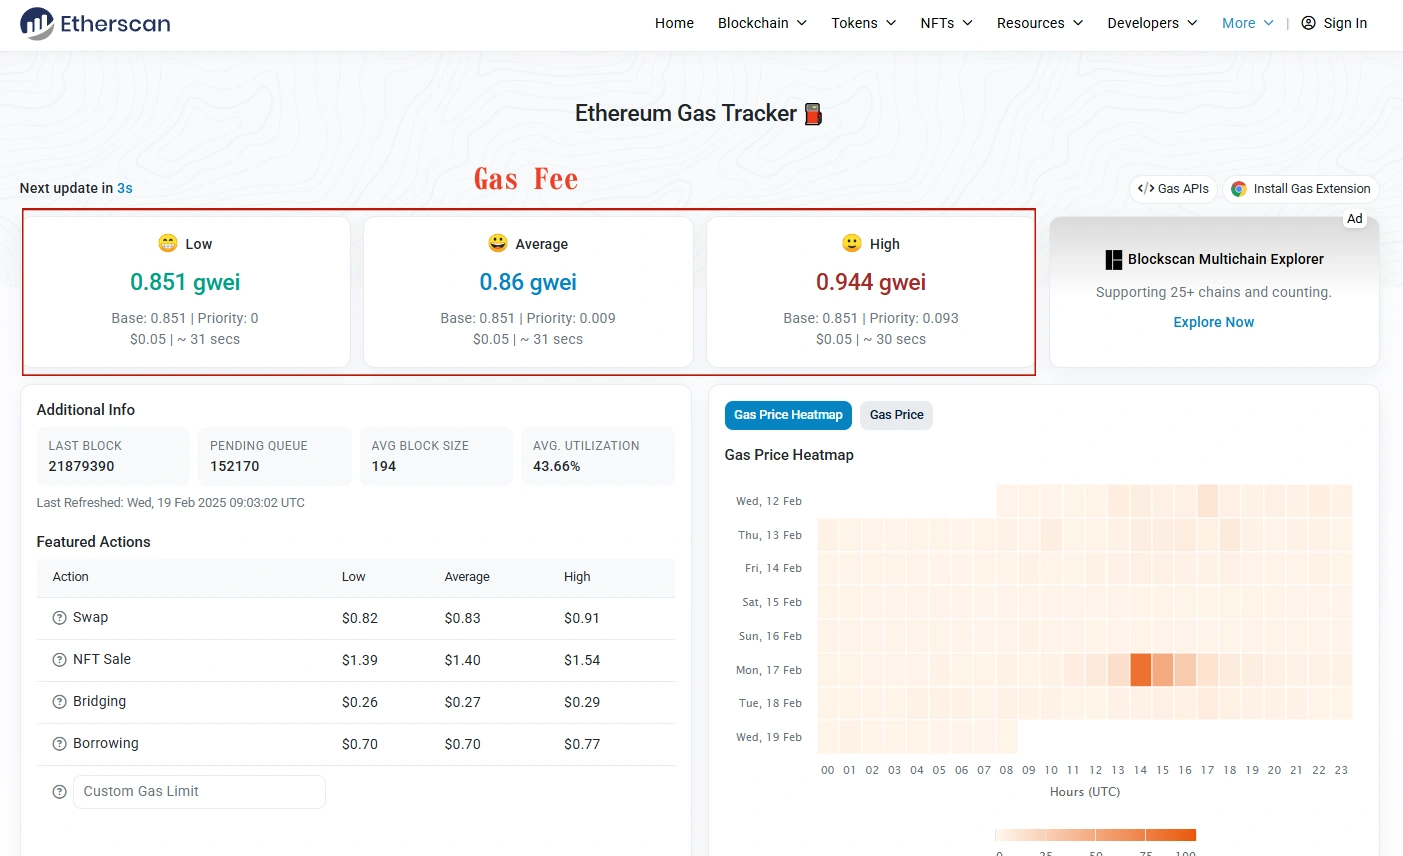Click the Chrome icon on Install Gas Extension
1403x856 pixels.
1239,189
